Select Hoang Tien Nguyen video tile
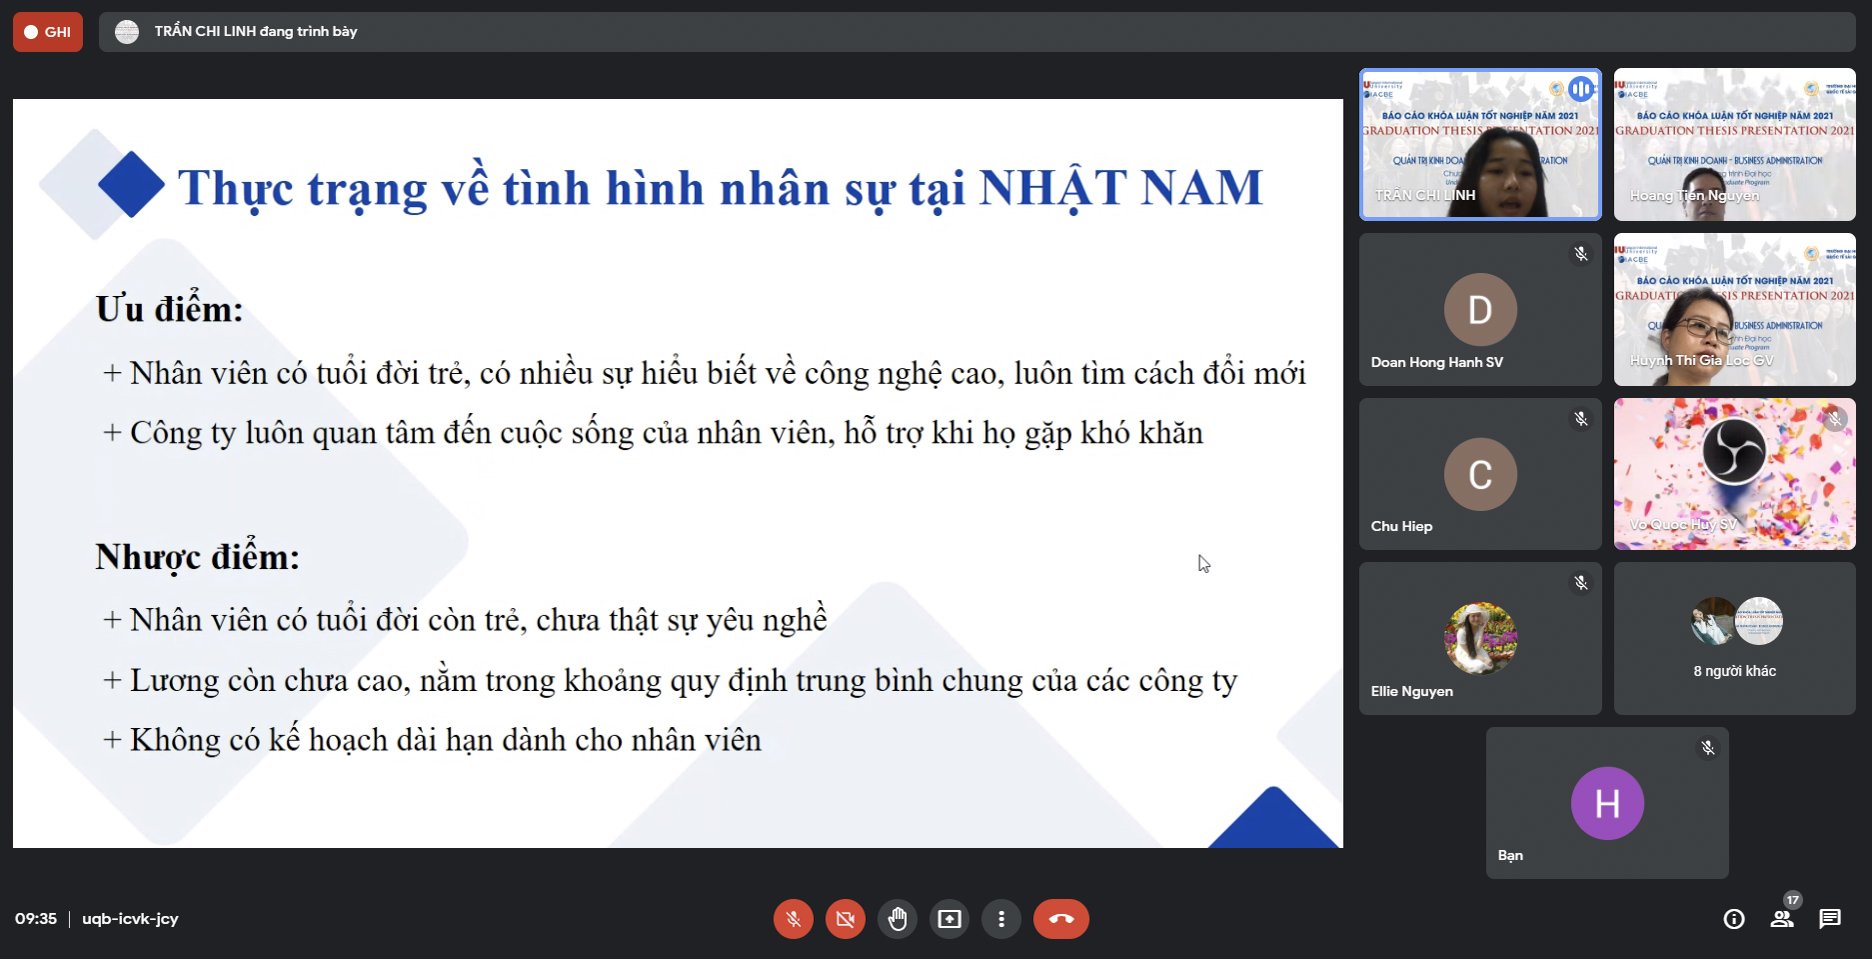Screen dimensions: 1872x959 (x=1735, y=144)
